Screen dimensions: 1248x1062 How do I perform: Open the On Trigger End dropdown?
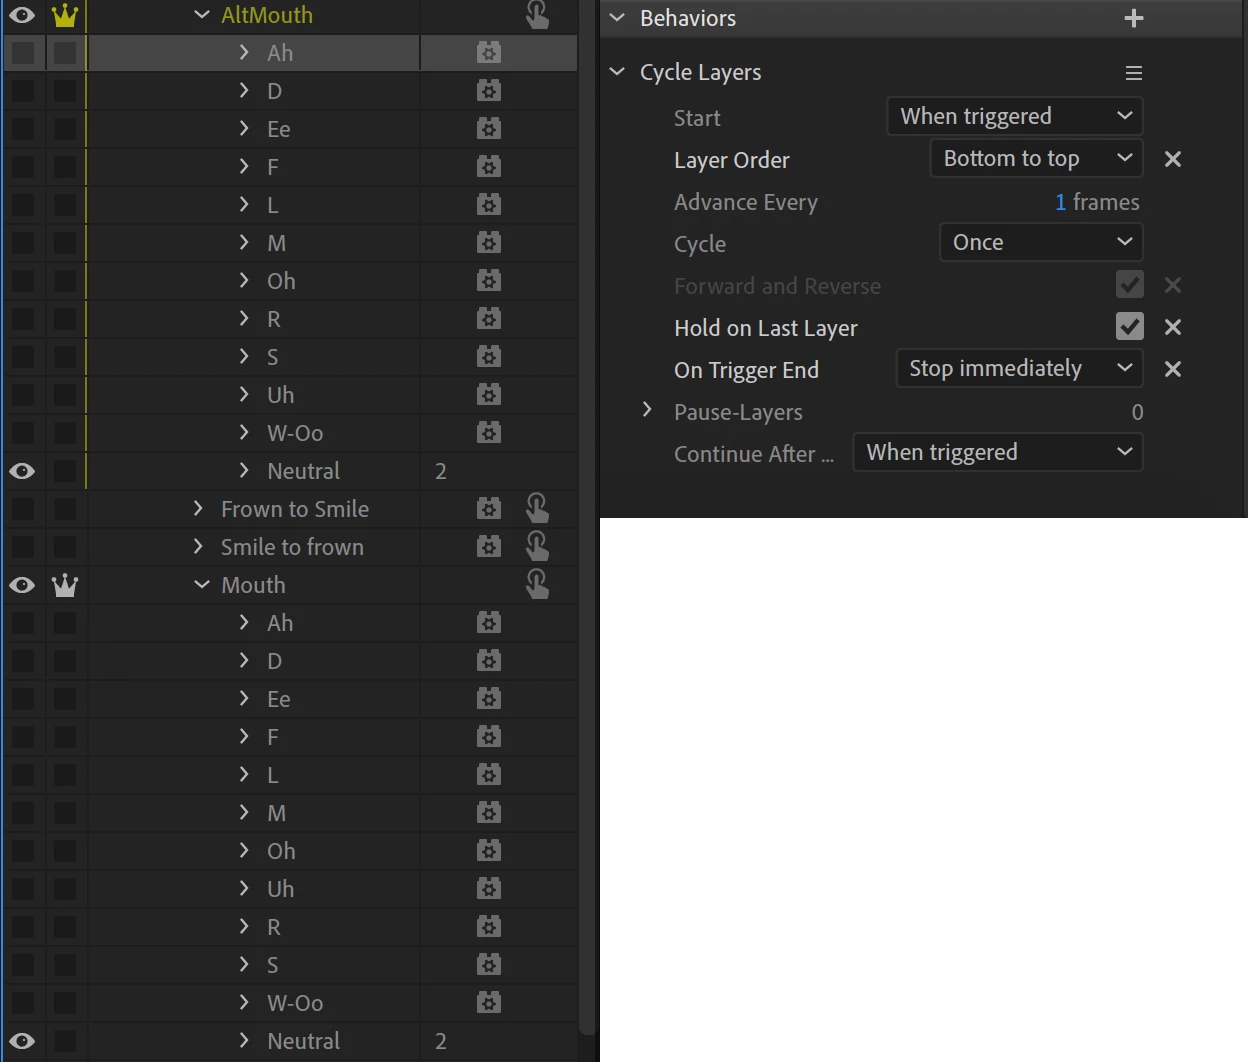1019,368
